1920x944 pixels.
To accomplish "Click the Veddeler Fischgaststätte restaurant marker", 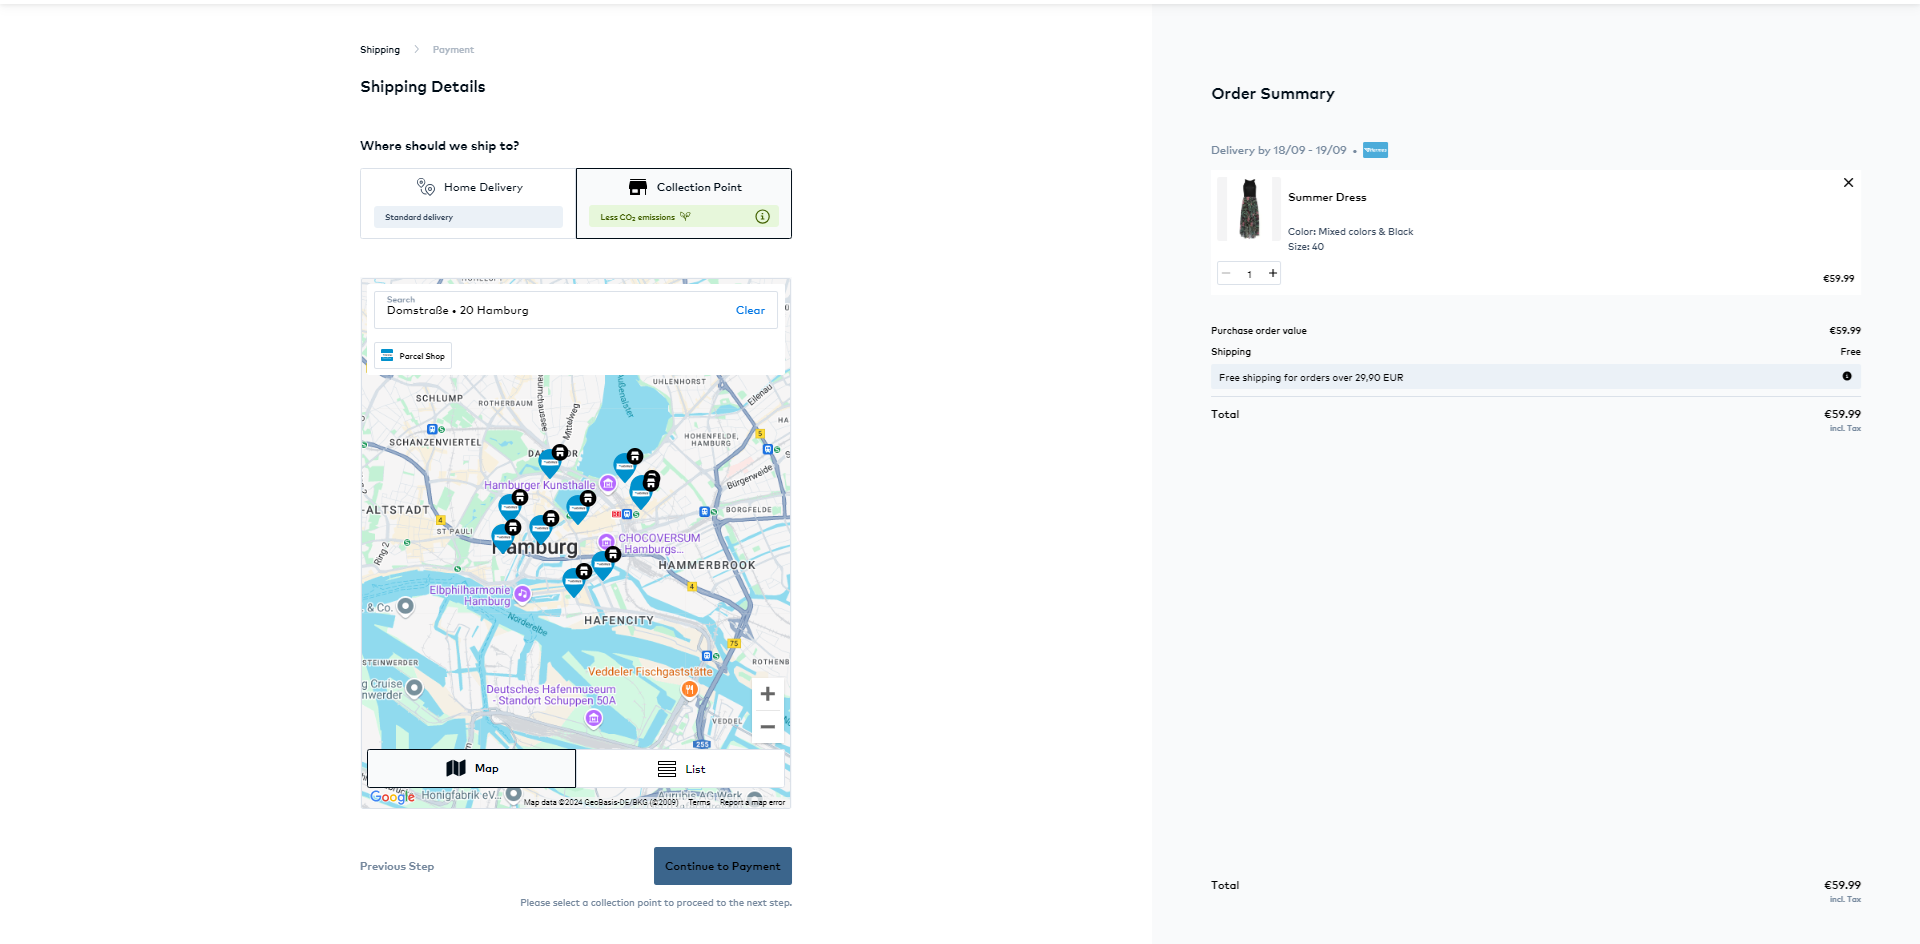I will (x=689, y=689).
